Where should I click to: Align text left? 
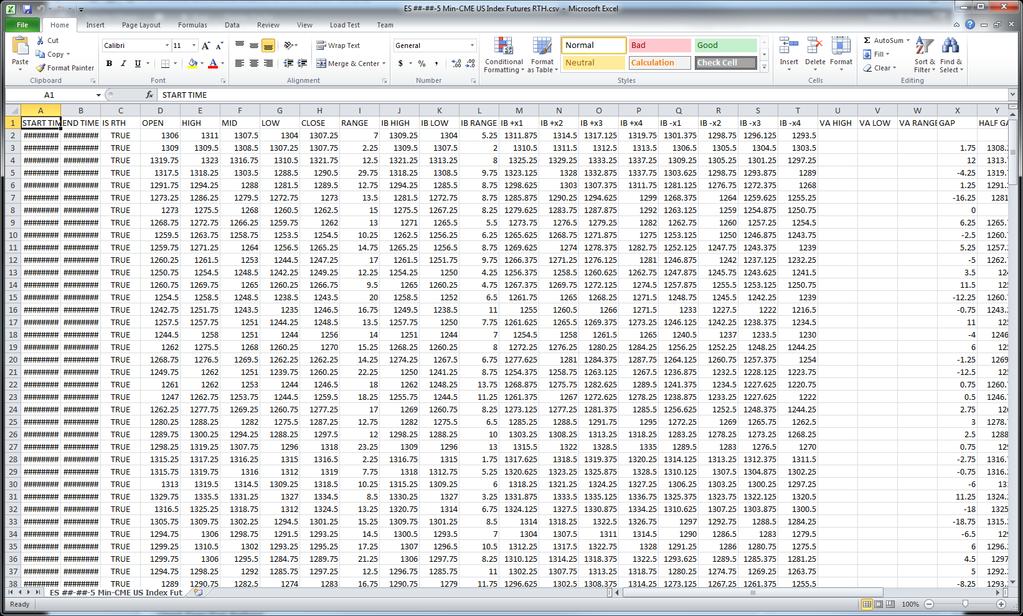click(x=239, y=63)
